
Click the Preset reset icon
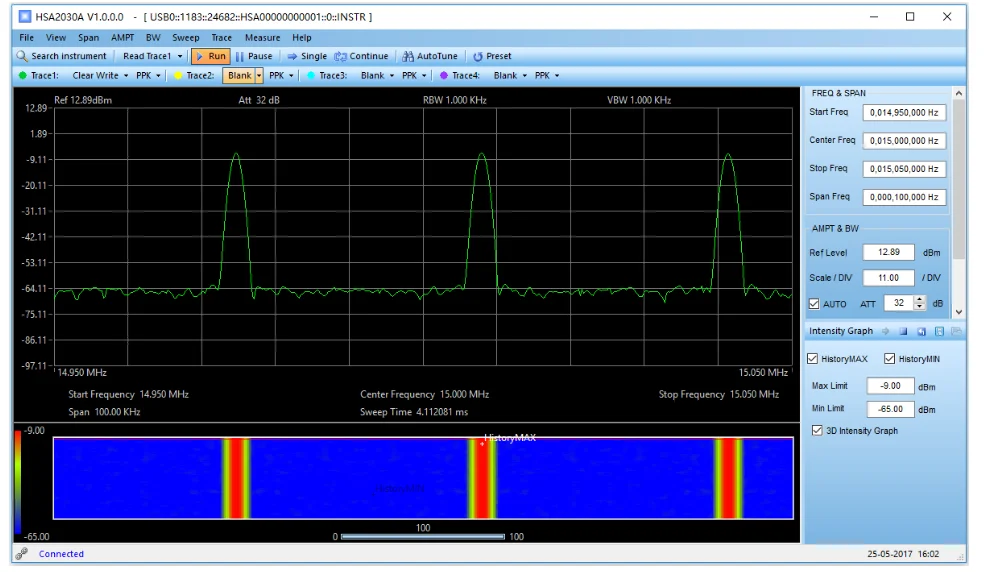pos(477,56)
